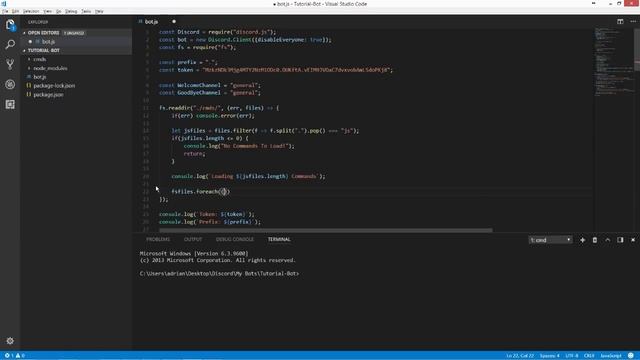Open bot.js in the project file tree
This screenshot has width=640, height=360.
[x=40, y=77]
